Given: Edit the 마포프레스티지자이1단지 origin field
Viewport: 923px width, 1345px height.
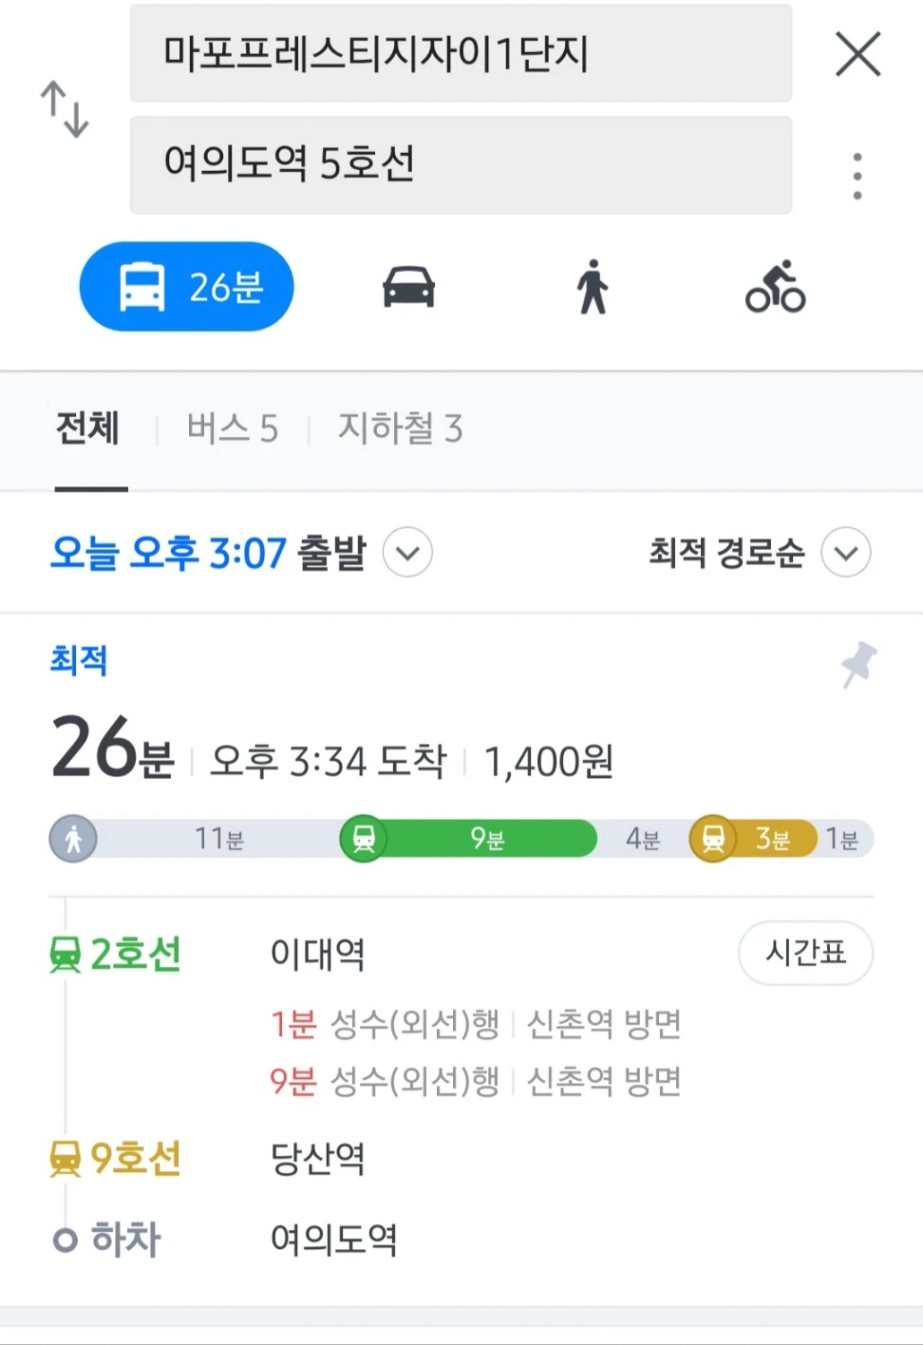Looking at the screenshot, I should pos(461,53).
